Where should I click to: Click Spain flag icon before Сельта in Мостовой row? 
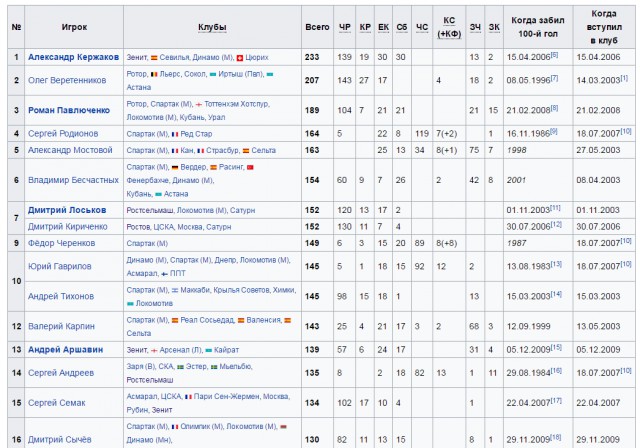click(x=246, y=151)
